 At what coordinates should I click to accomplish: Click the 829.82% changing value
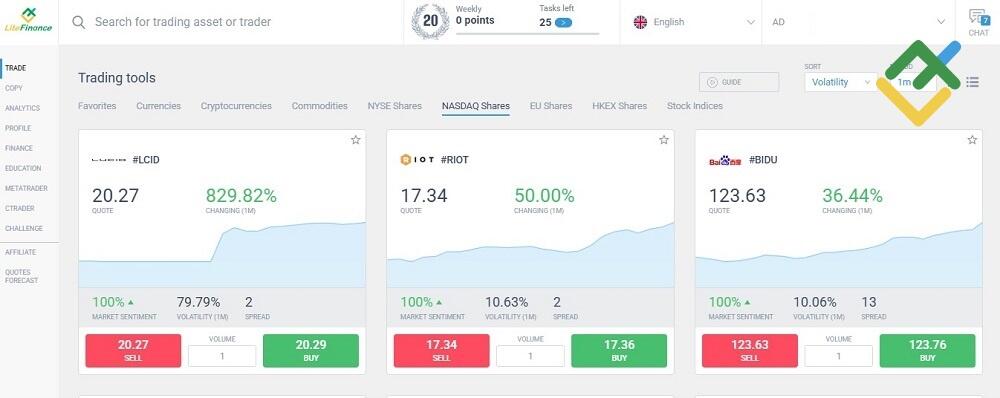(x=241, y=196)
